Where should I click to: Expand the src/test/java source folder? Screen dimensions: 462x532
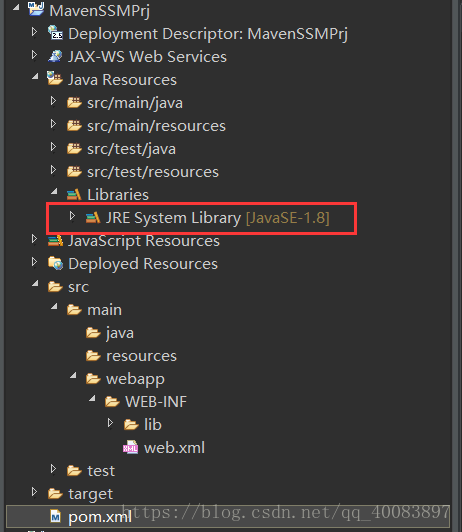pos(53,147)
